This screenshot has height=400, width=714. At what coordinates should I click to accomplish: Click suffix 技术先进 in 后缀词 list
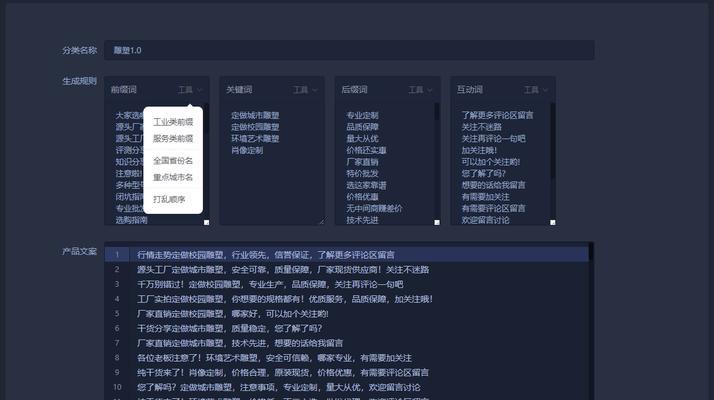coord(362,220)
